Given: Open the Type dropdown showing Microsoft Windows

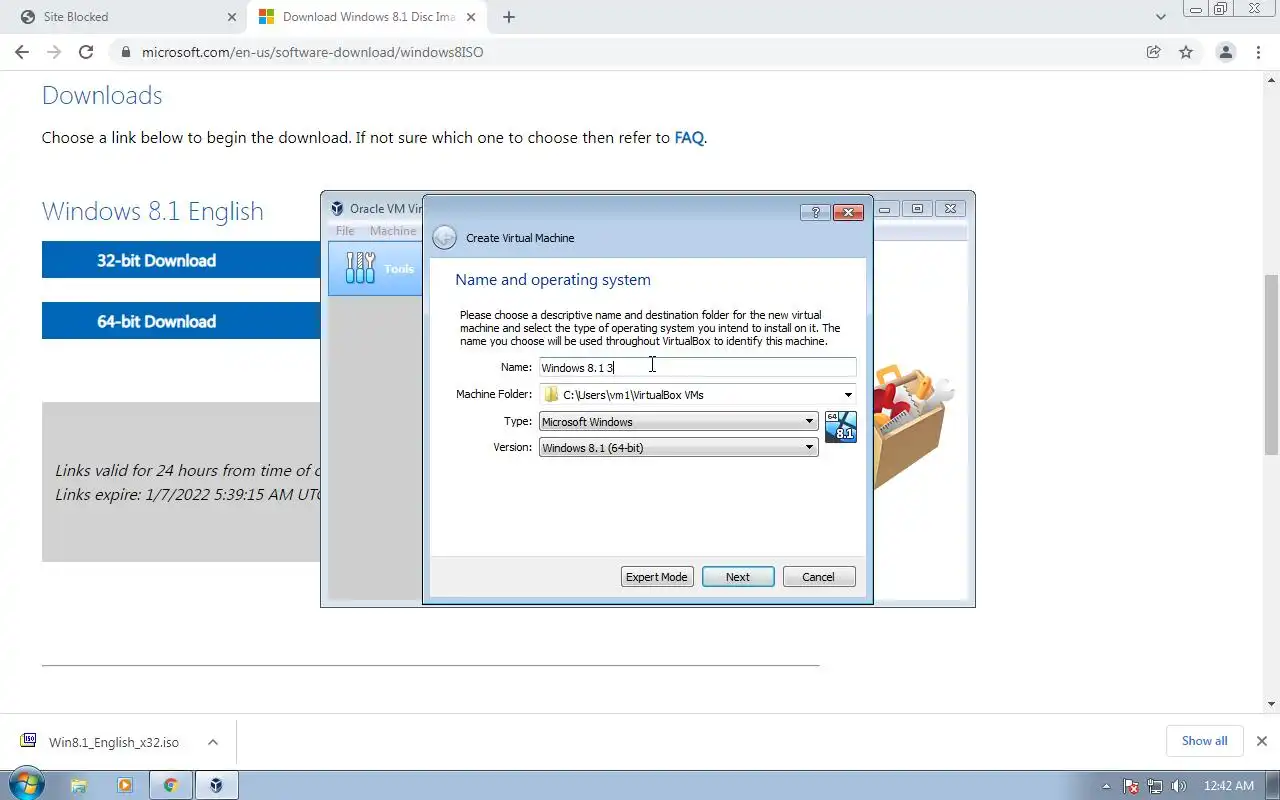Looking at the screenshot, I should click(x=679, y=421).
